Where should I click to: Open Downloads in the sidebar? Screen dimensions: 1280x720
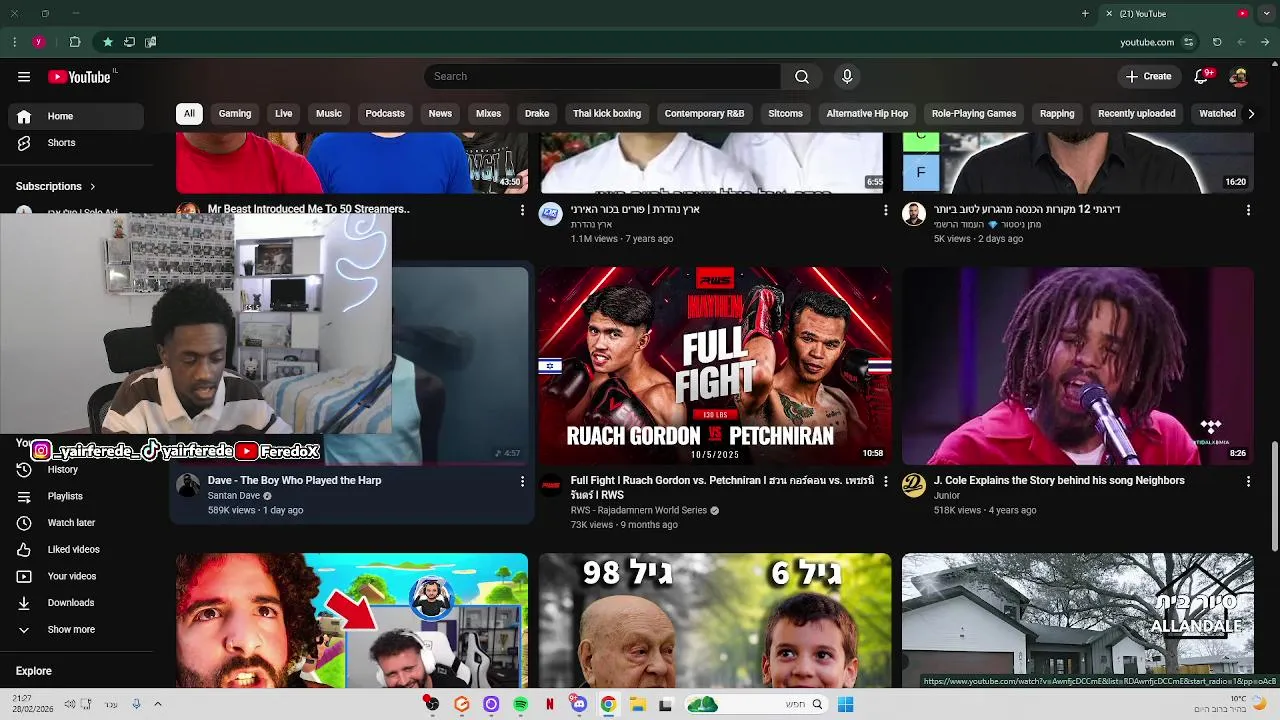pyautogui.click(x=76, y=603)
